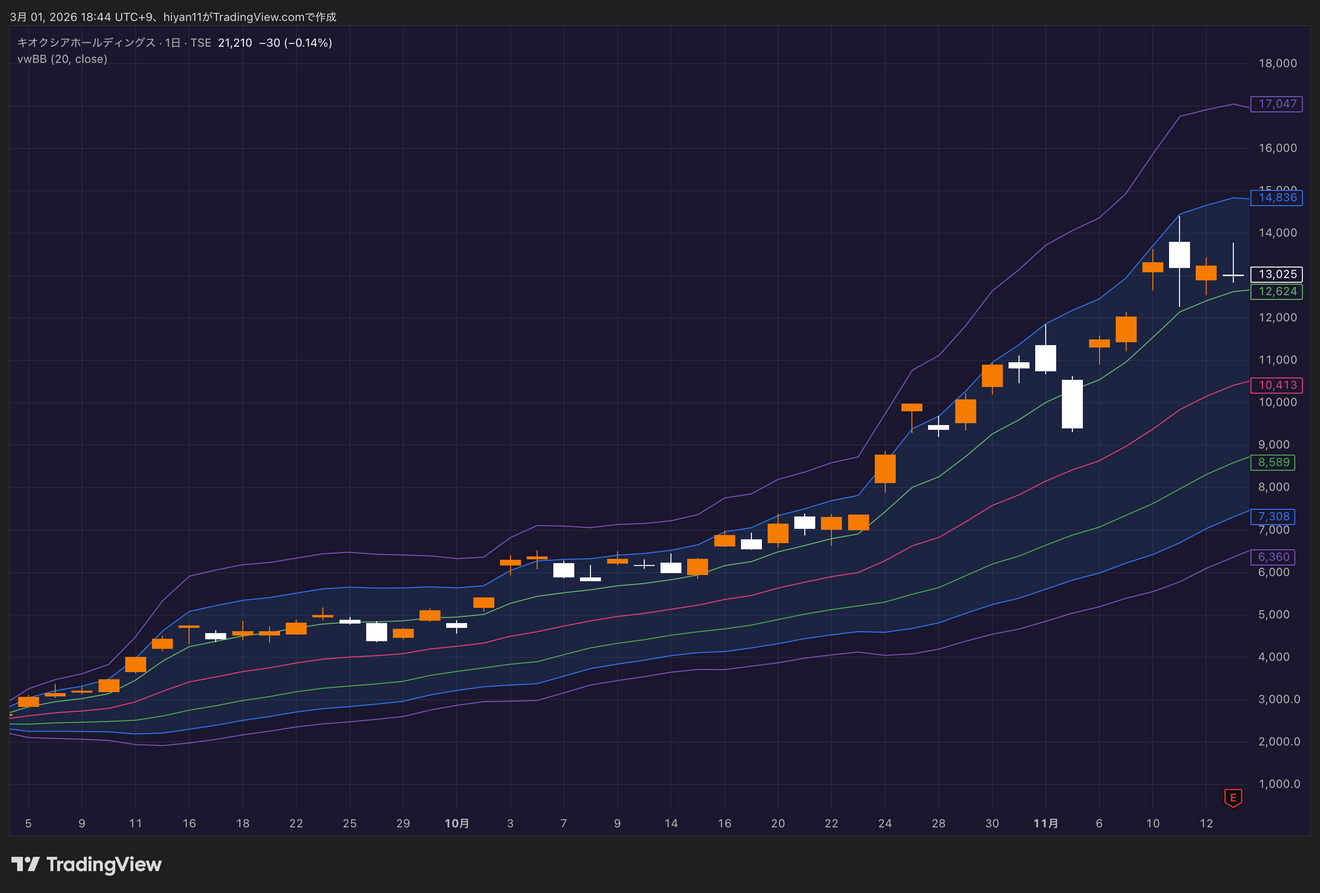Screen dimensions: 1320x893
Task: Select the green 12,624 band price tag
Action: tap(1277, 292)
